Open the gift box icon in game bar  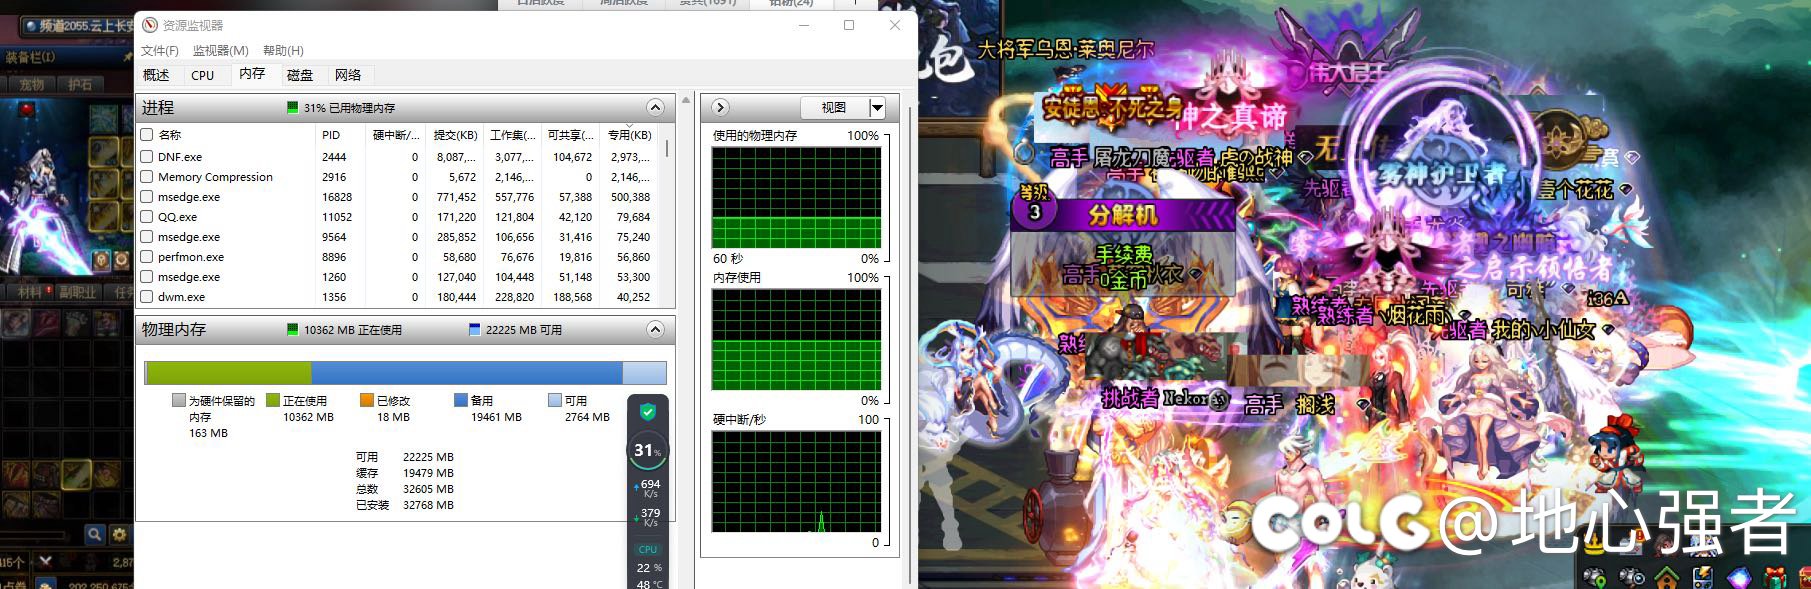pyautogui.click(x=1775, y=577)
